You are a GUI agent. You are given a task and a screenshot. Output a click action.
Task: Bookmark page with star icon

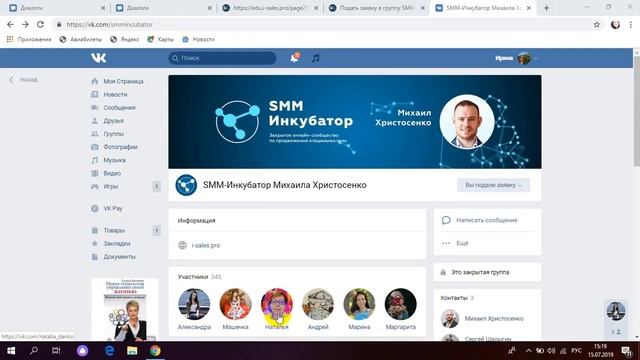pyautogui.click(x=596, y=24)
